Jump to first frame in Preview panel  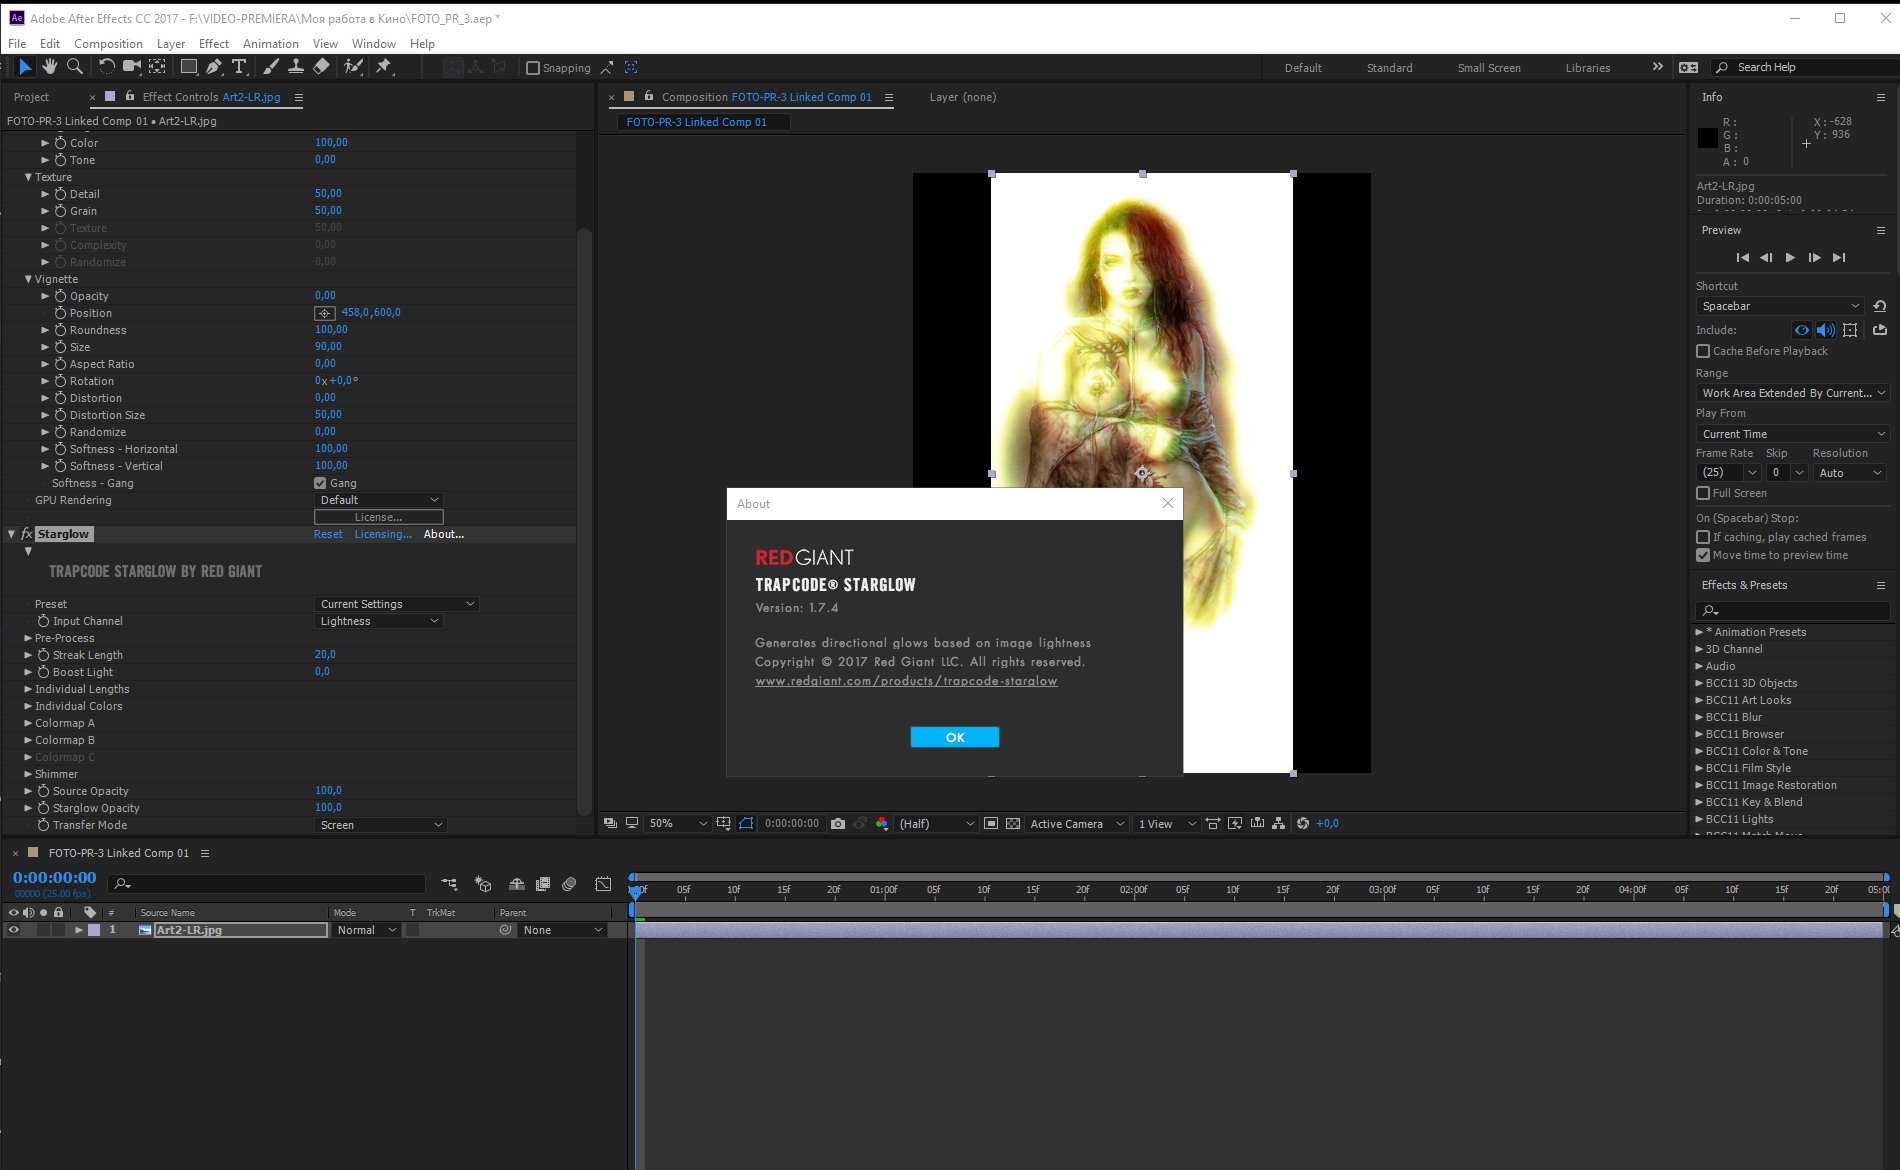click(x=1742, y=258)
